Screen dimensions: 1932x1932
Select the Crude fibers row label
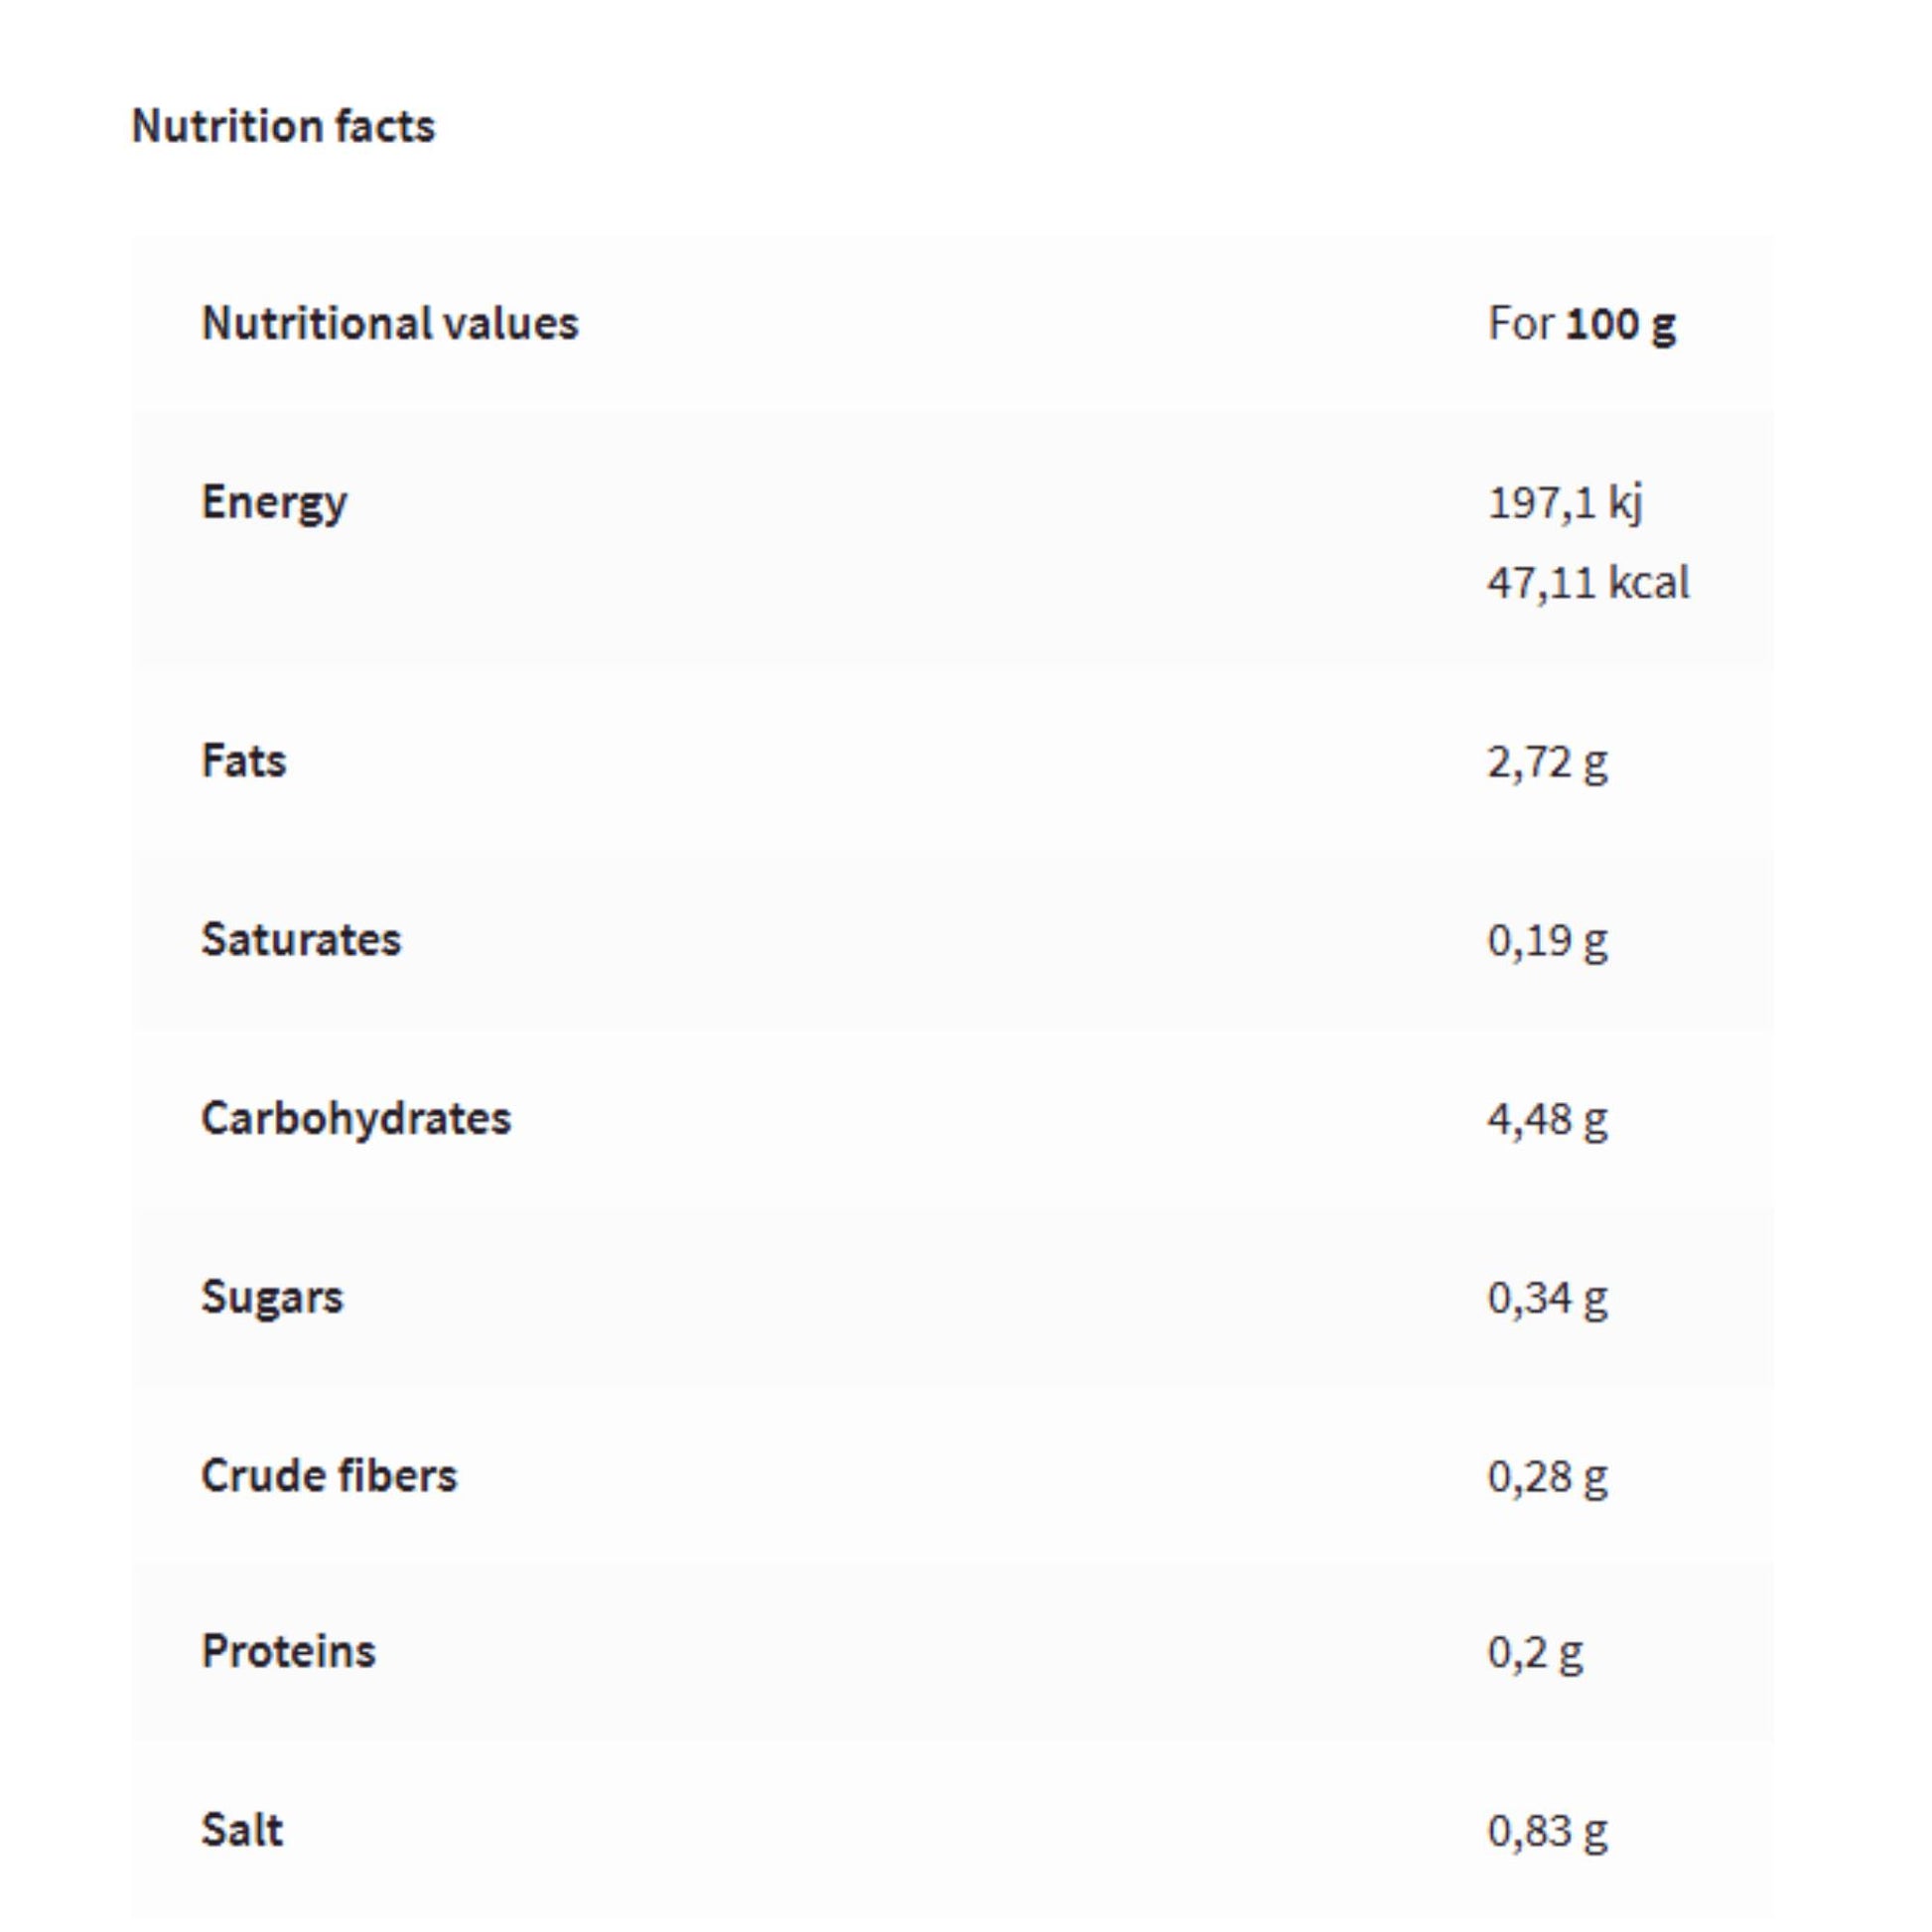click(x=329, y=1475)
